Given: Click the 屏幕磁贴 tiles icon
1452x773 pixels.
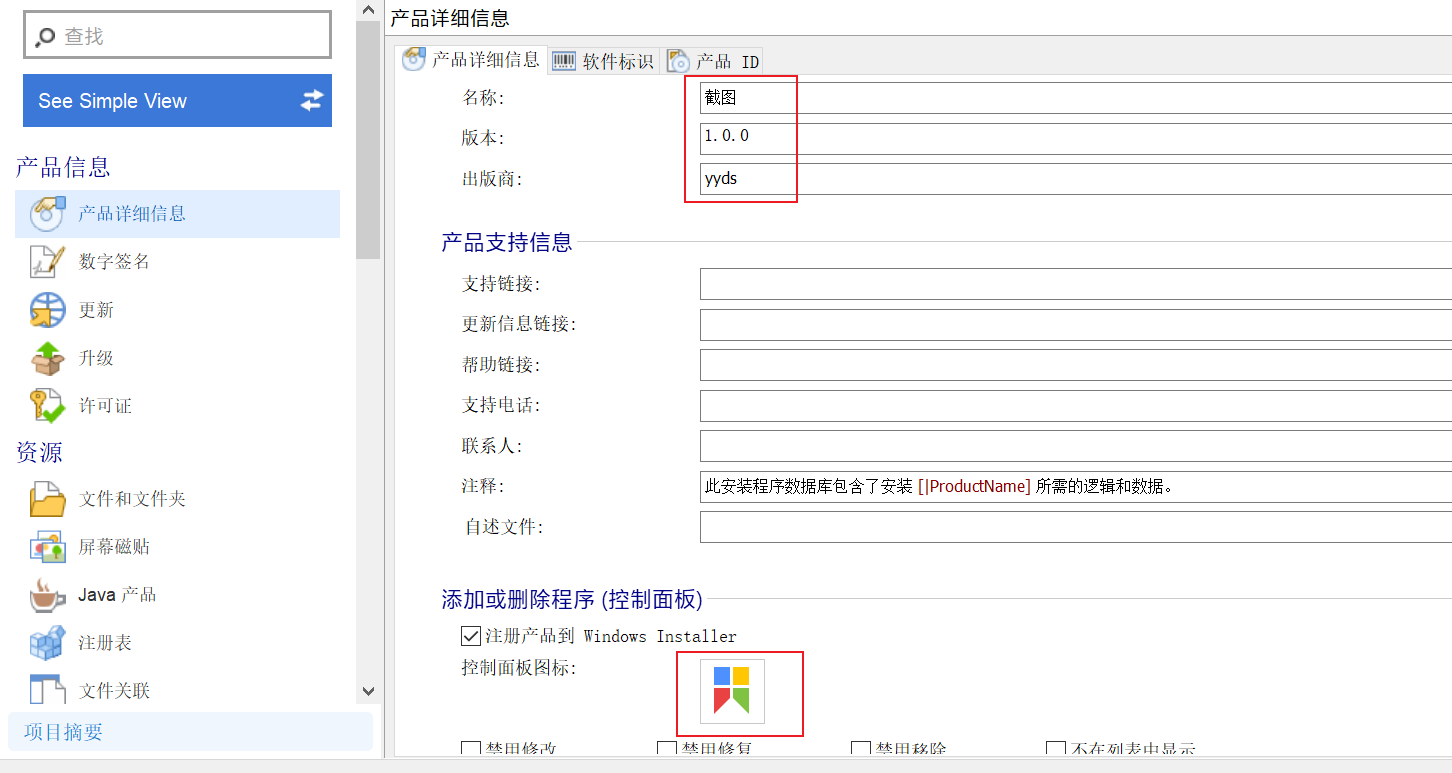Looking at the screenshot, I should pos(47,547).
